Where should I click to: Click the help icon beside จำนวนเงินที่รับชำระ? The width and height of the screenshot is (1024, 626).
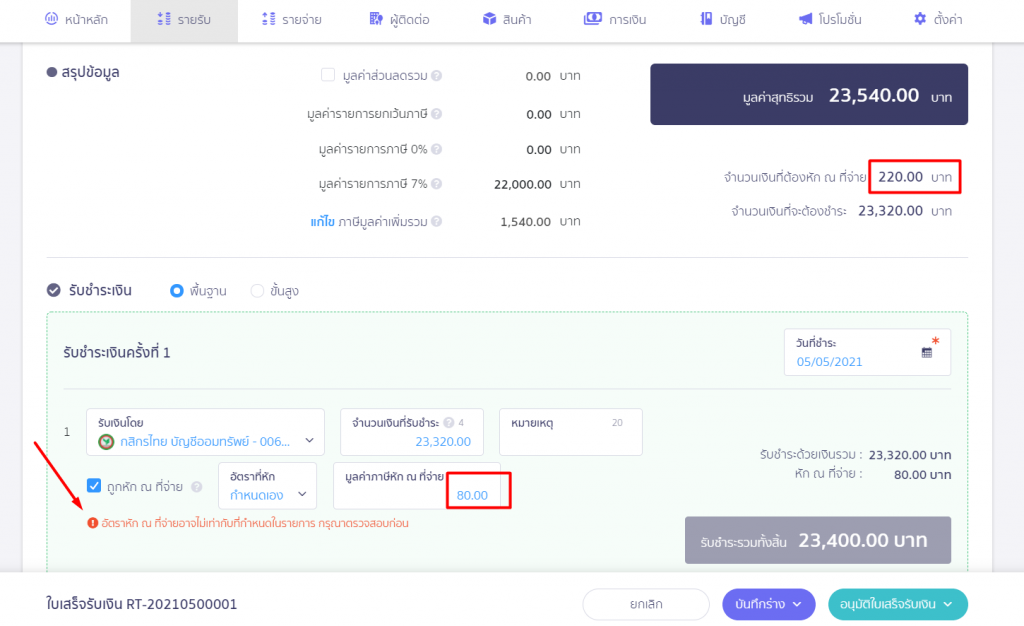(449, 422)
